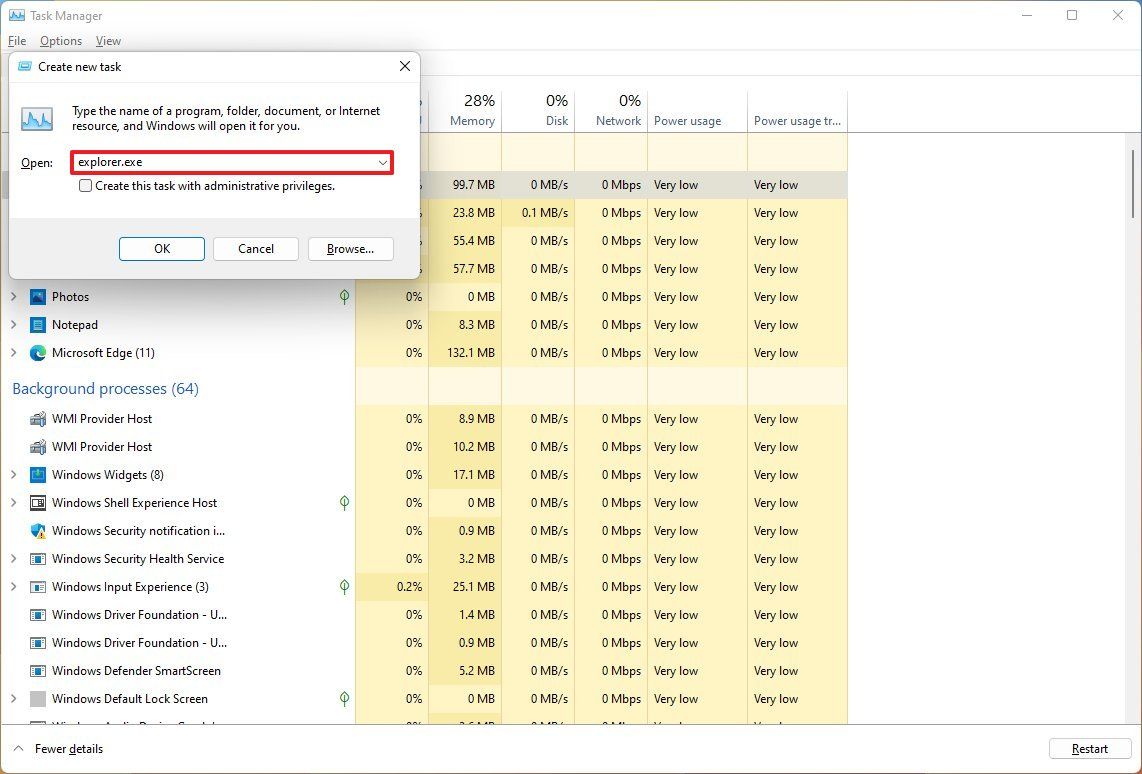Click the Windows Shell Experience Host icon
Screen dimensions: 1142x774
[x=38, y=502]
